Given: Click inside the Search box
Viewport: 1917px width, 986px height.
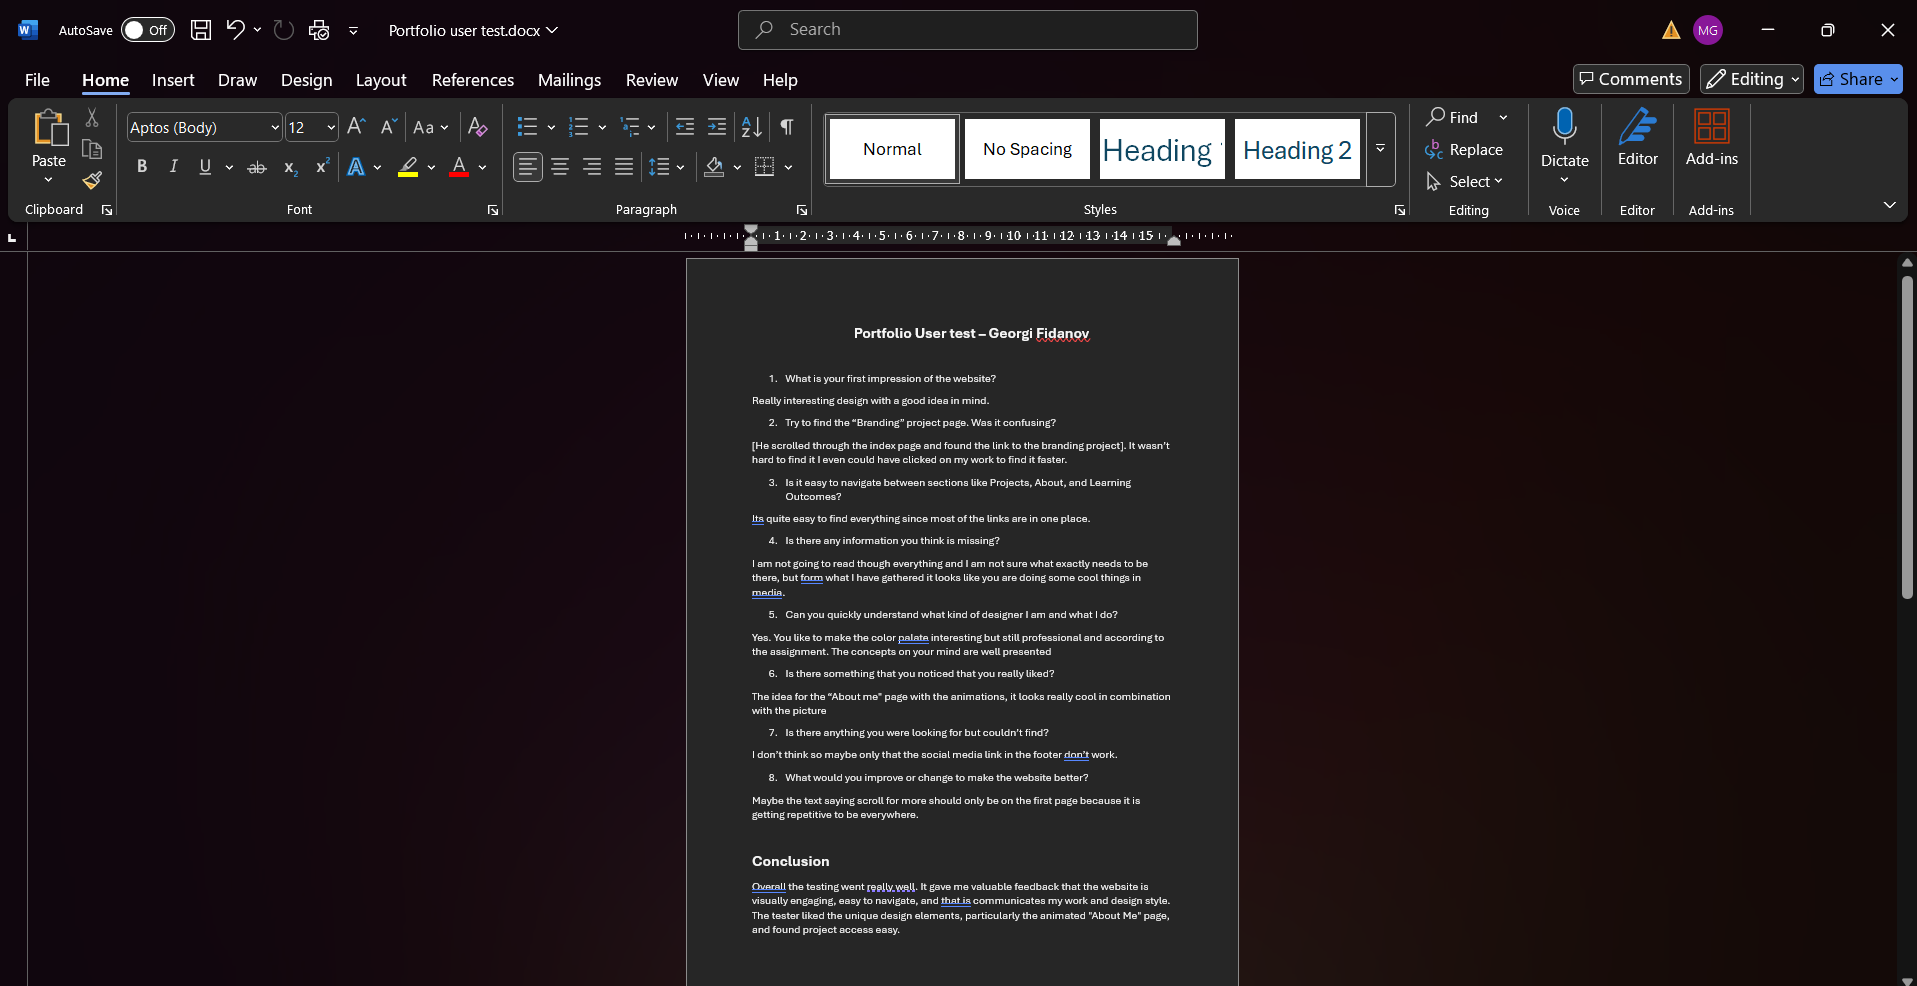Looking at the screenshot, I should (967, 30).
